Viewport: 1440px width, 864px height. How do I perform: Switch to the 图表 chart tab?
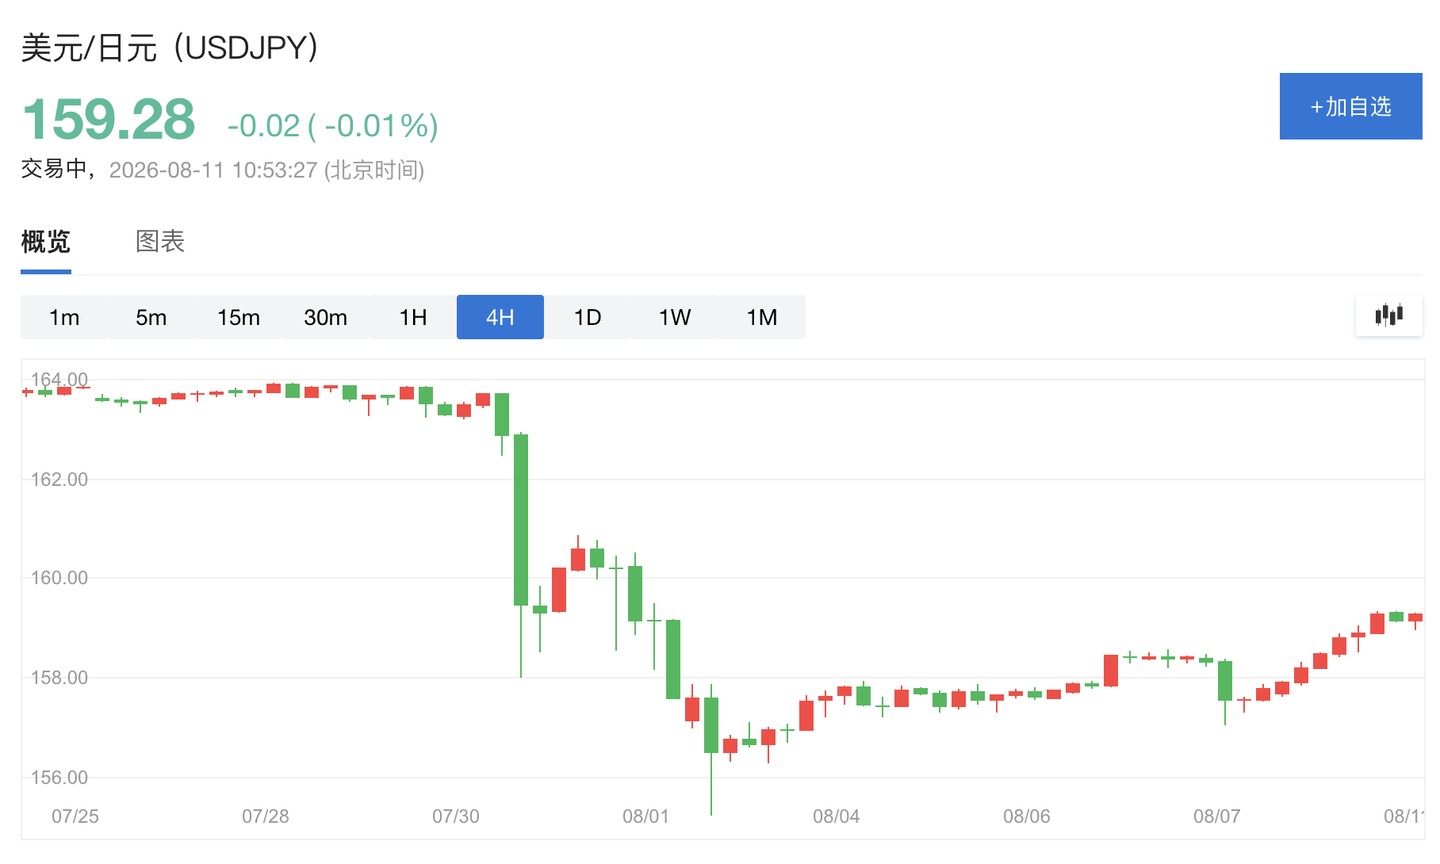160,241
